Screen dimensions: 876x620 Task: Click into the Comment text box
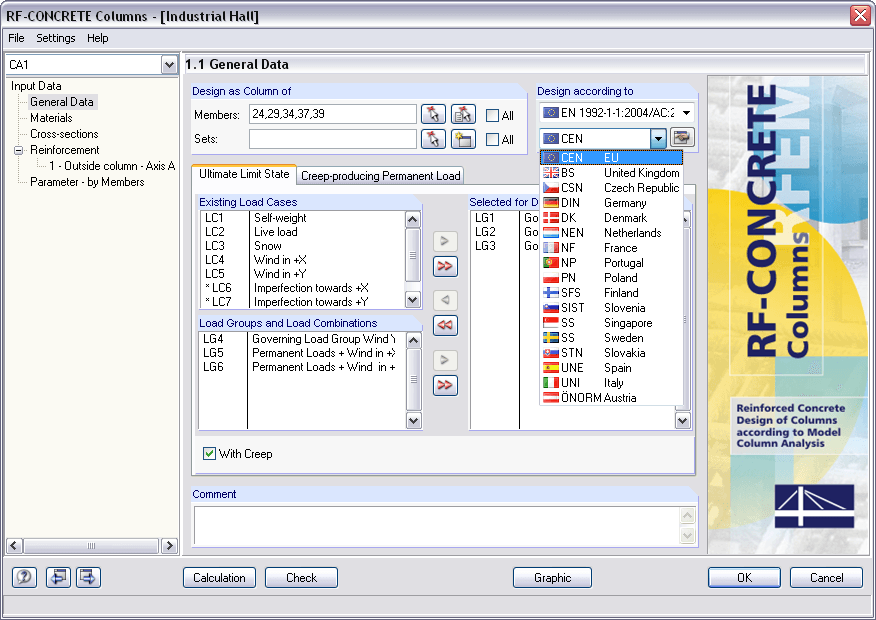[437, 526]
